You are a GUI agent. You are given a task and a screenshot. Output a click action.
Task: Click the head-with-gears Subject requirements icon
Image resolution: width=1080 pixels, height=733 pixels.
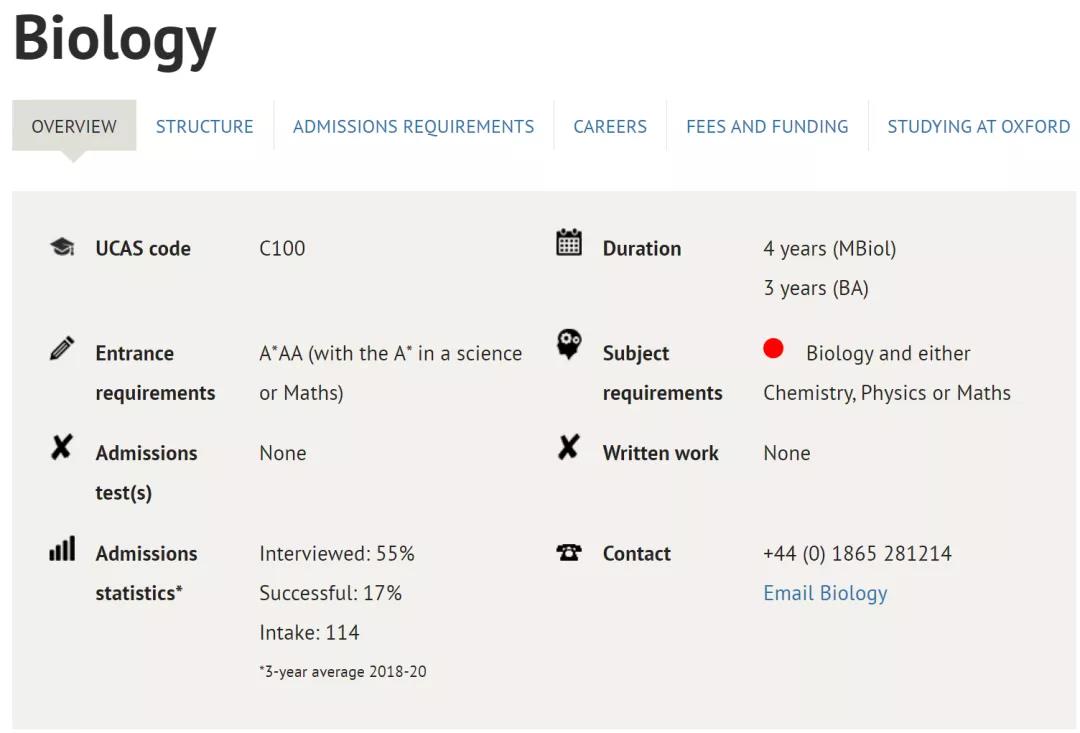point(569,344)
